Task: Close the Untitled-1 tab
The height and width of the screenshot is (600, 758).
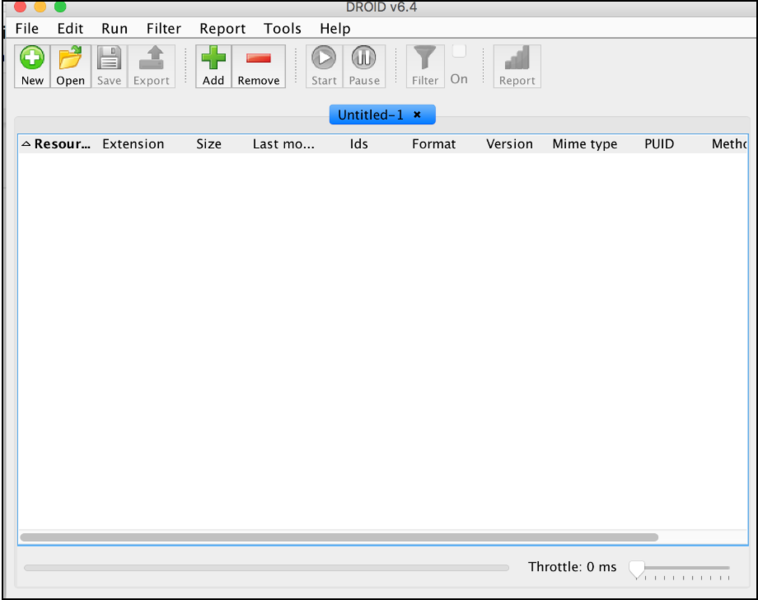Action: [417, 115]
